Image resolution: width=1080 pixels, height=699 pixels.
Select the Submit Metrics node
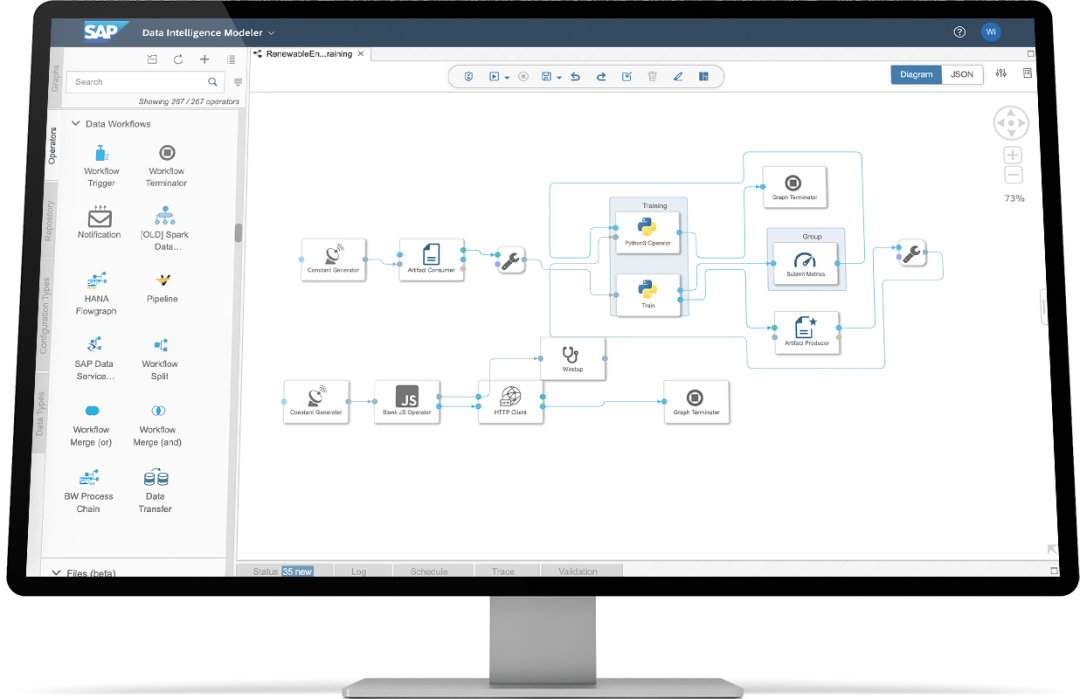[x=805, y=264]
